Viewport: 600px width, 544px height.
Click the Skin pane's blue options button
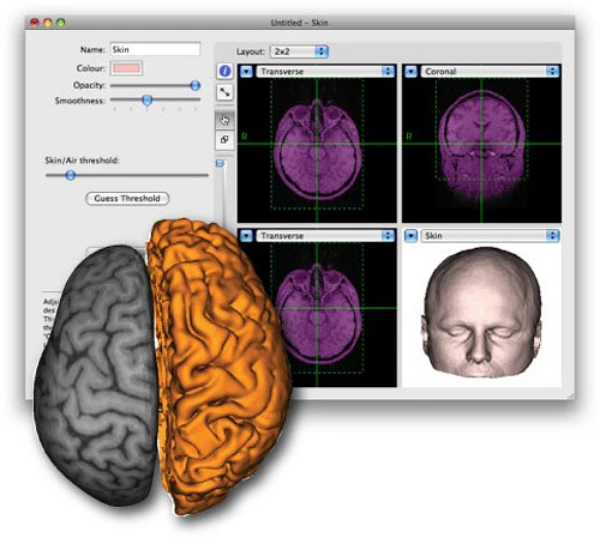(x=410, y=236)
